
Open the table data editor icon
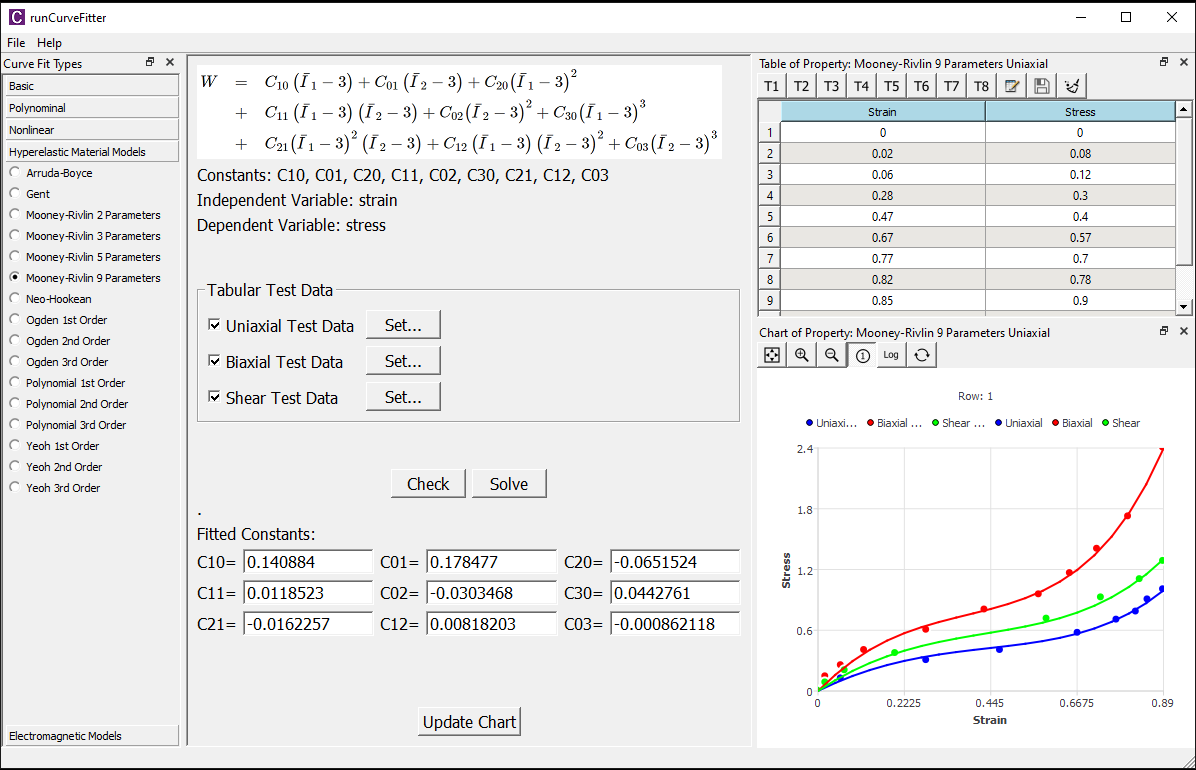tap(1011, 86)
